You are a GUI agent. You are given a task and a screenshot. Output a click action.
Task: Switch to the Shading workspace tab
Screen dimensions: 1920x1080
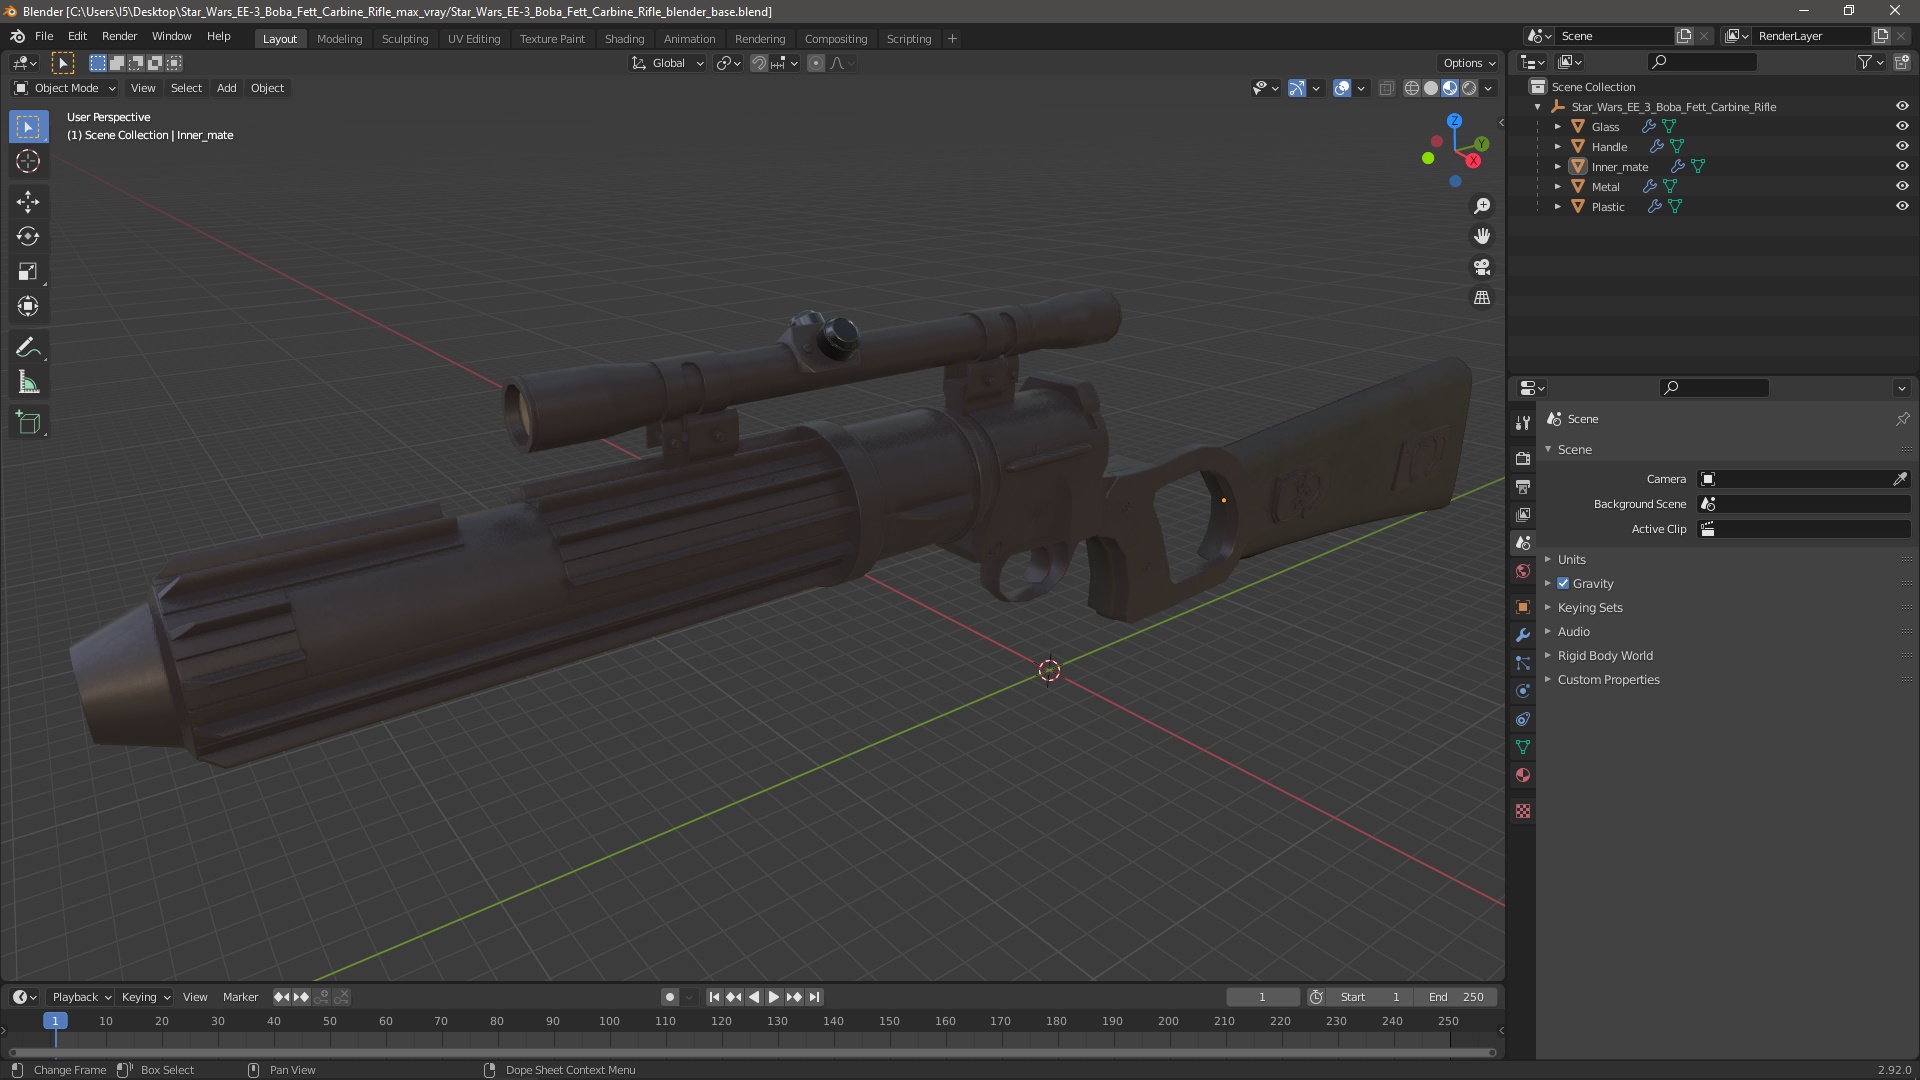pyautogui.click(x=624, y=38)
